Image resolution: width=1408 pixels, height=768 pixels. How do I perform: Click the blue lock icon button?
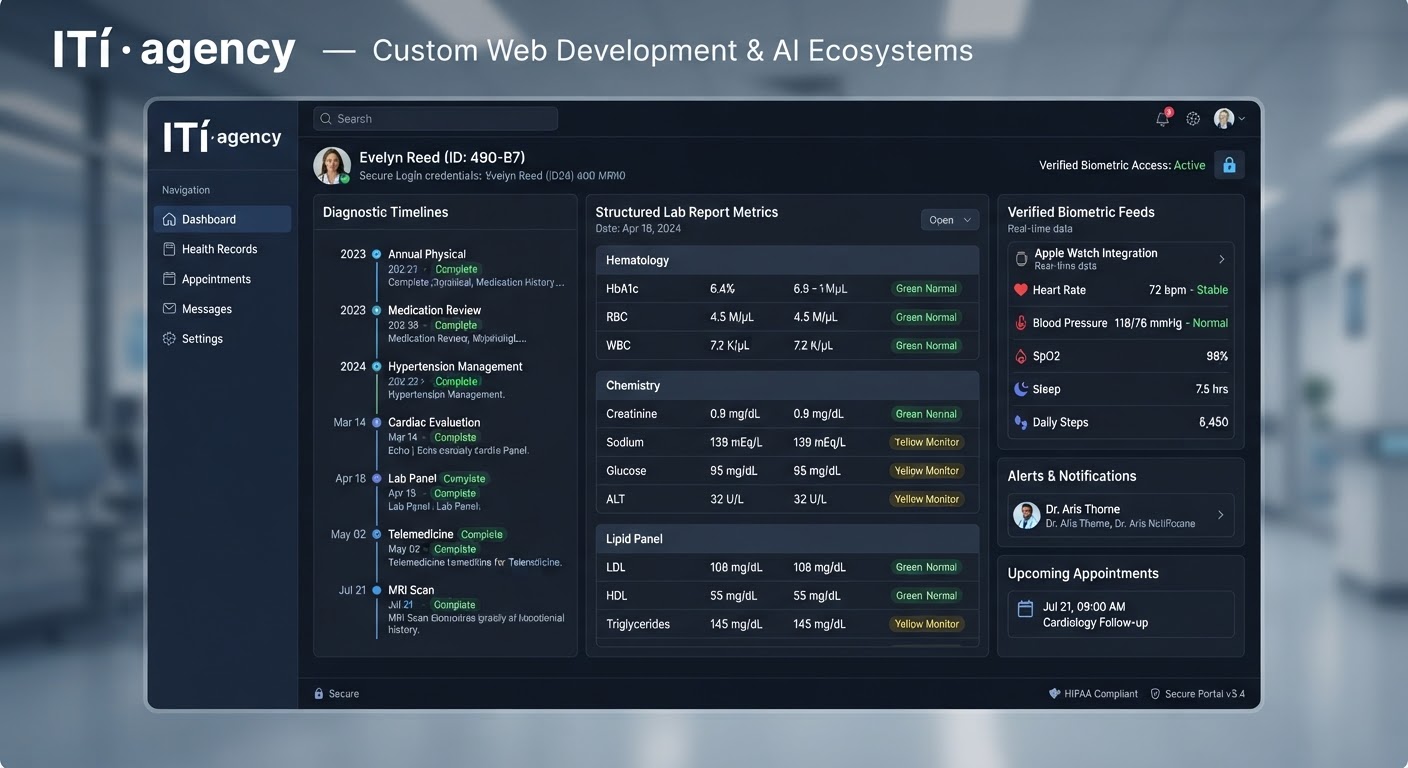click(x=1229, y=165)
